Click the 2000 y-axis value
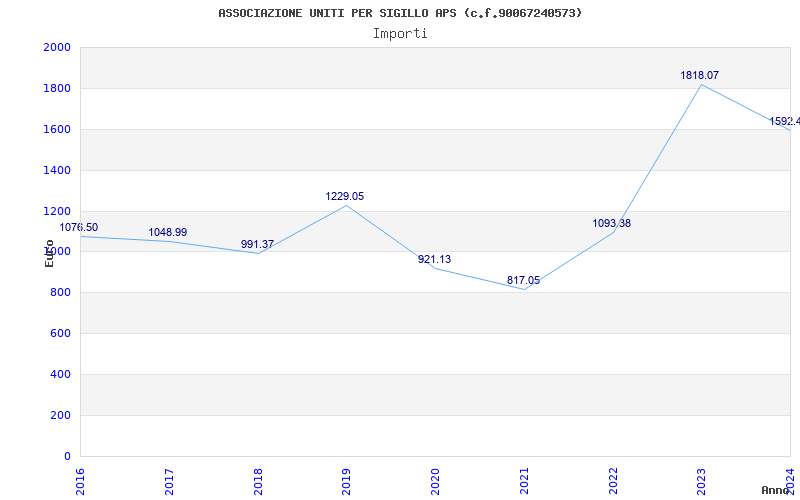The width and height of the screenshot is (800, 500). coord(57,47)
